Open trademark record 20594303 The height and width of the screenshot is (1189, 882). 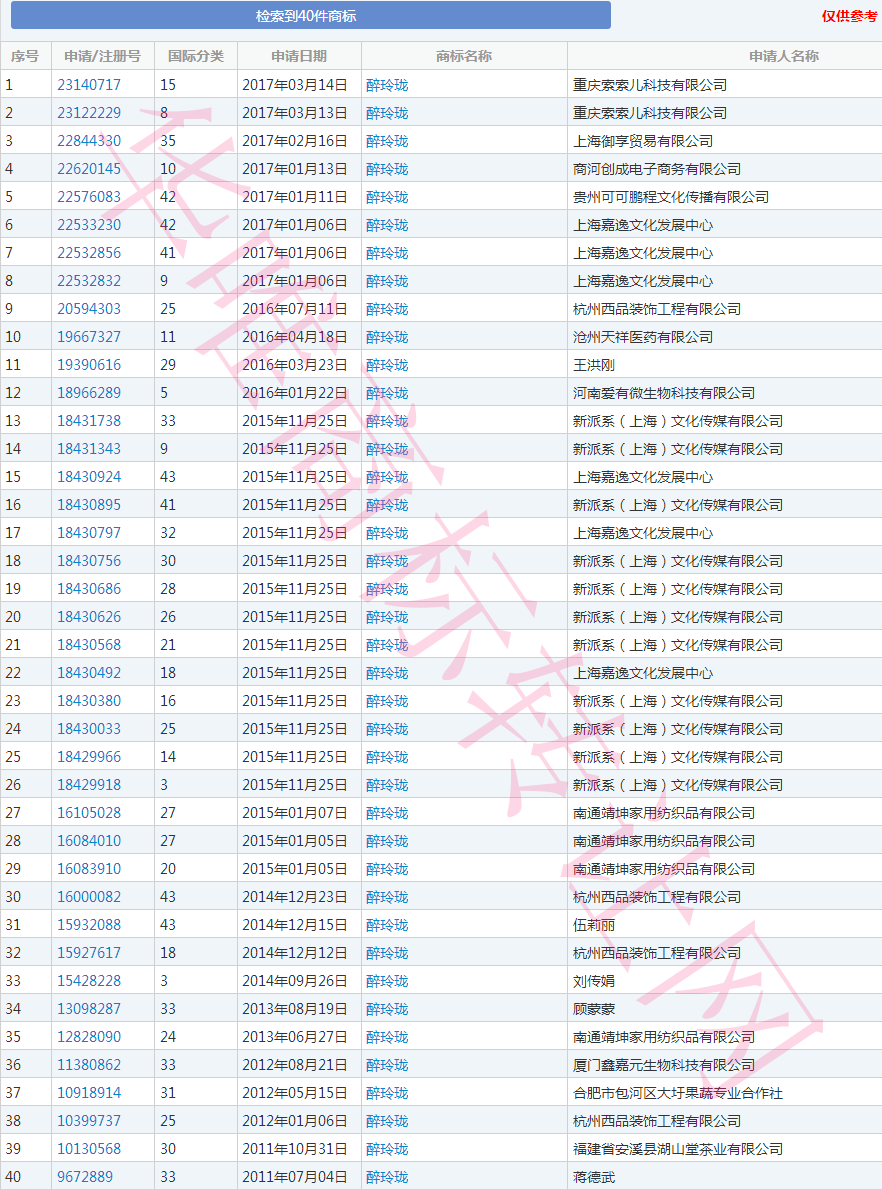point(89,309)
